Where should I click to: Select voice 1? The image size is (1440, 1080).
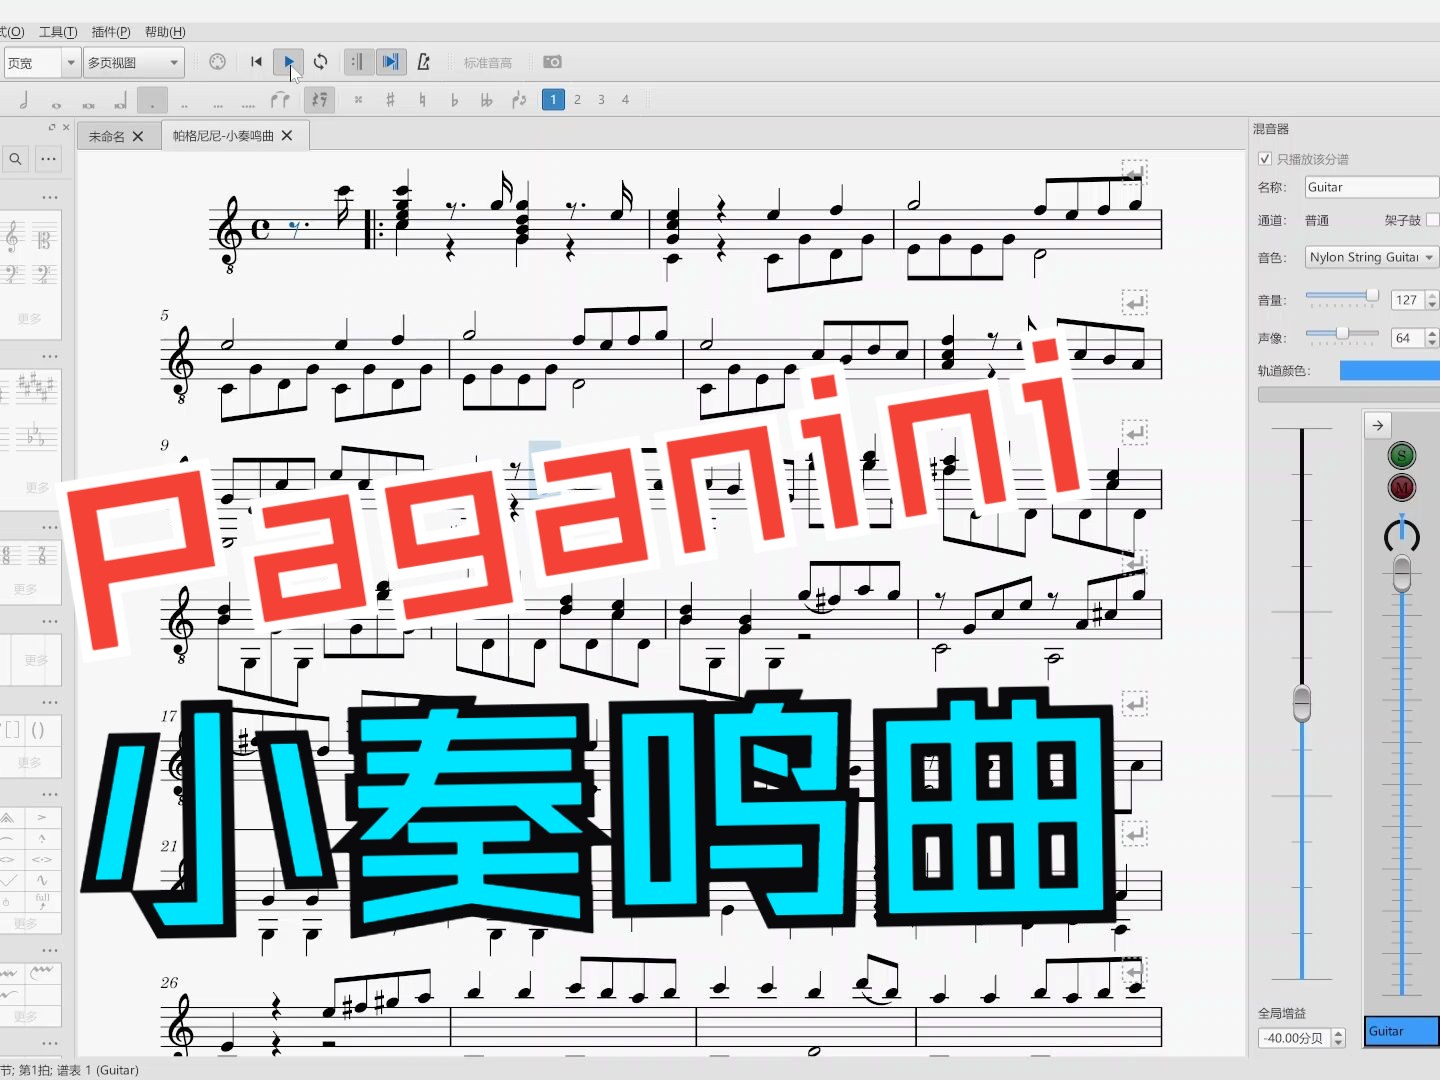(x=553, y=100)
